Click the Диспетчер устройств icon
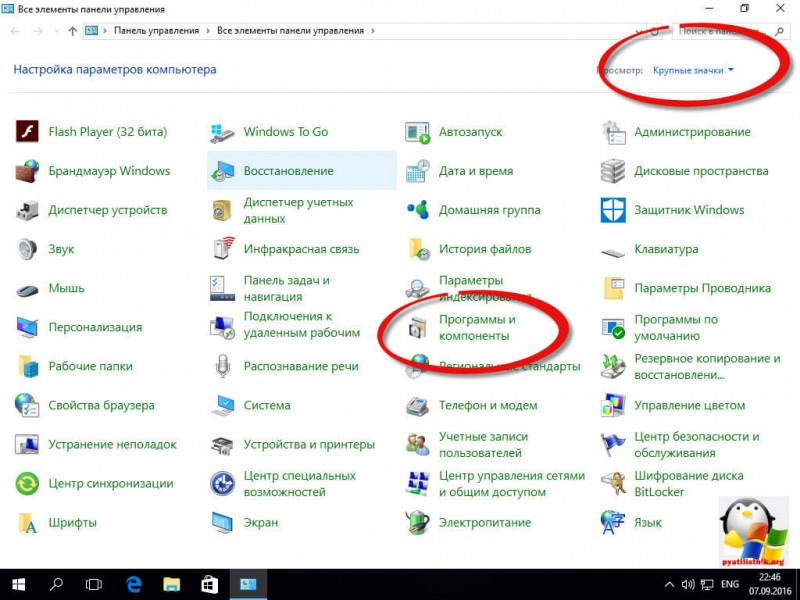The image size is (800, 600). coord(27,210)
